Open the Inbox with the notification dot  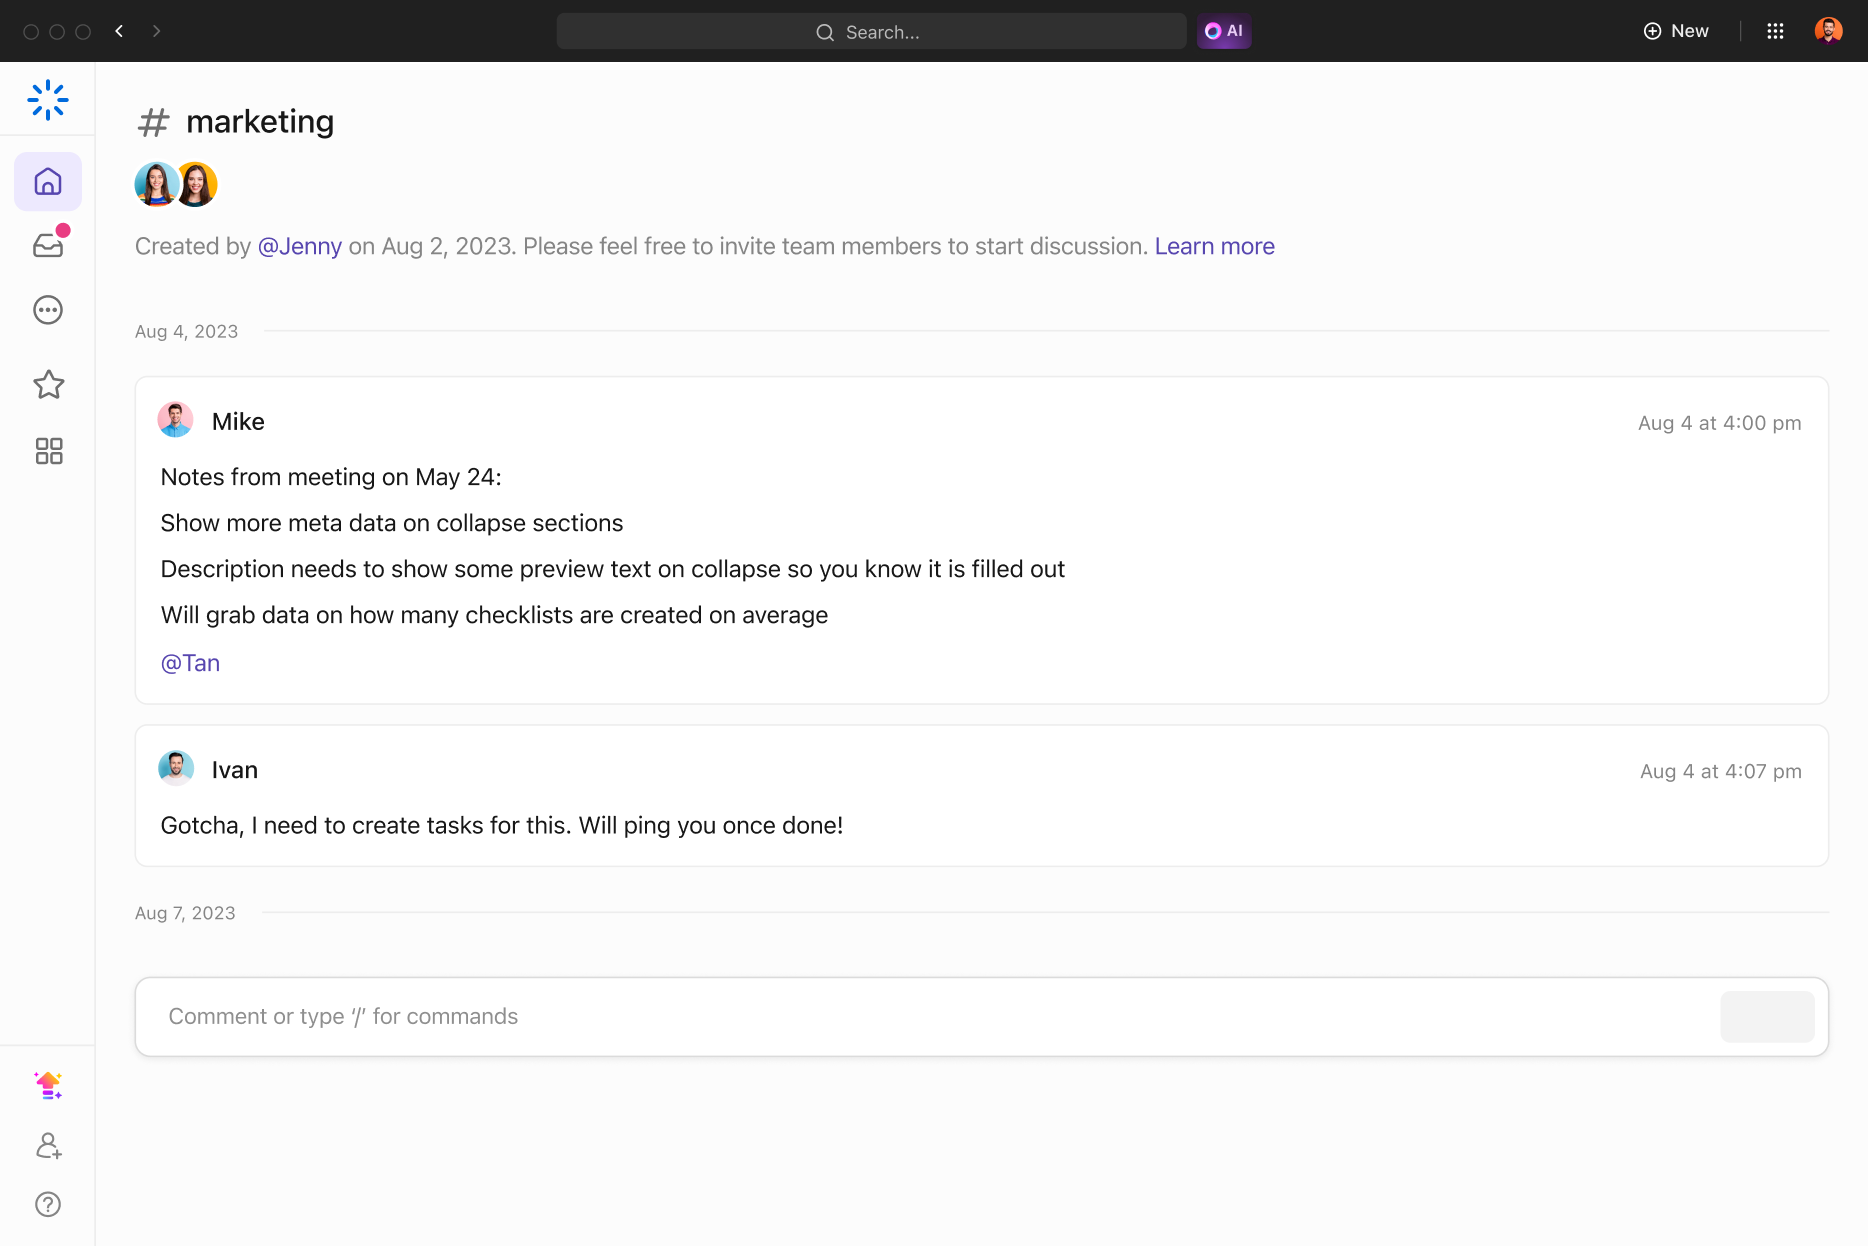47,245
